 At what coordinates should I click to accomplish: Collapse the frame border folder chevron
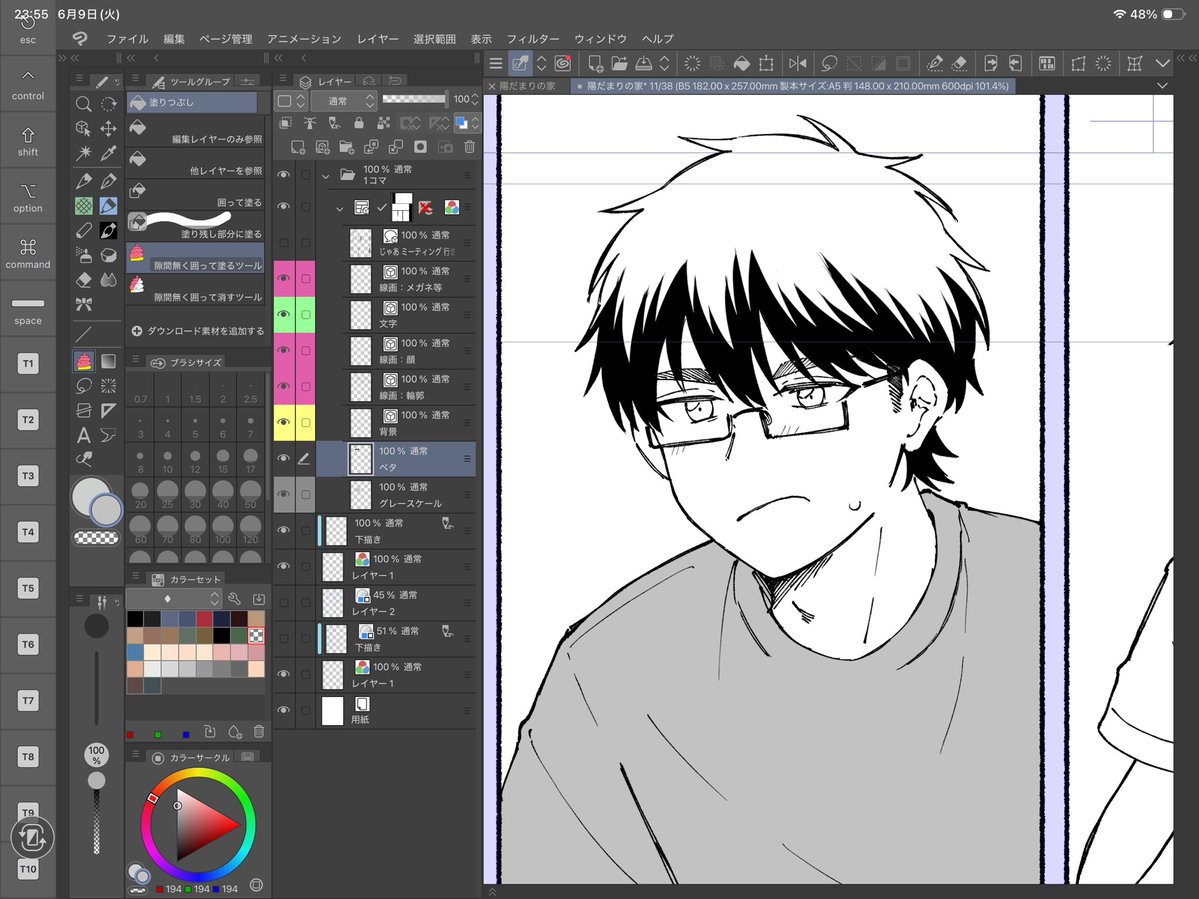click(340, 208)
